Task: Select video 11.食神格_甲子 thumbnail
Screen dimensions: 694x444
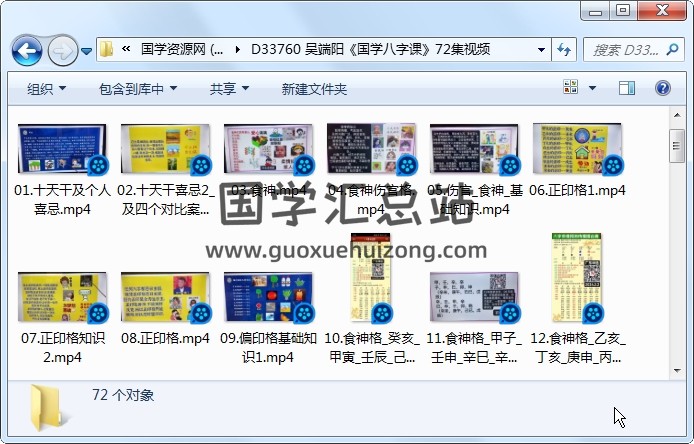Action: tap(474, 297)
